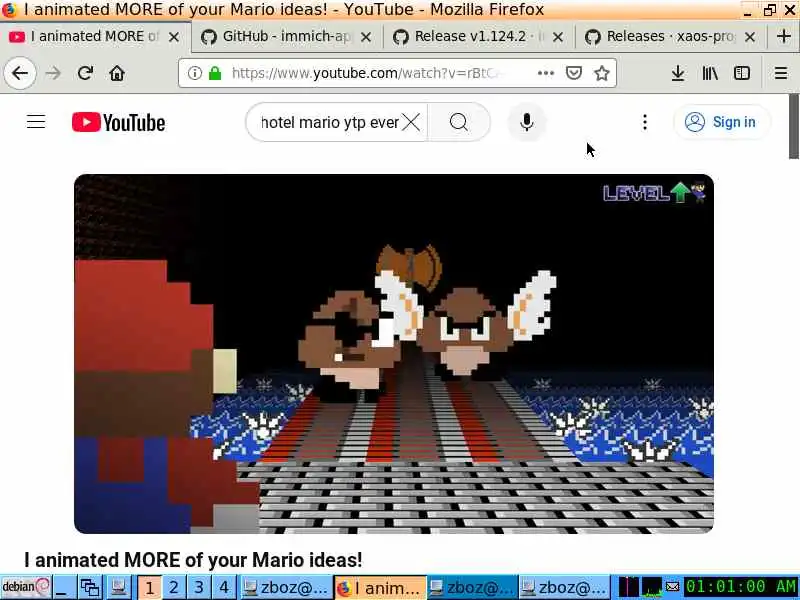Click the tray mail envelope icon
This screenshot has height=600, width=800.
coord(672,587)
